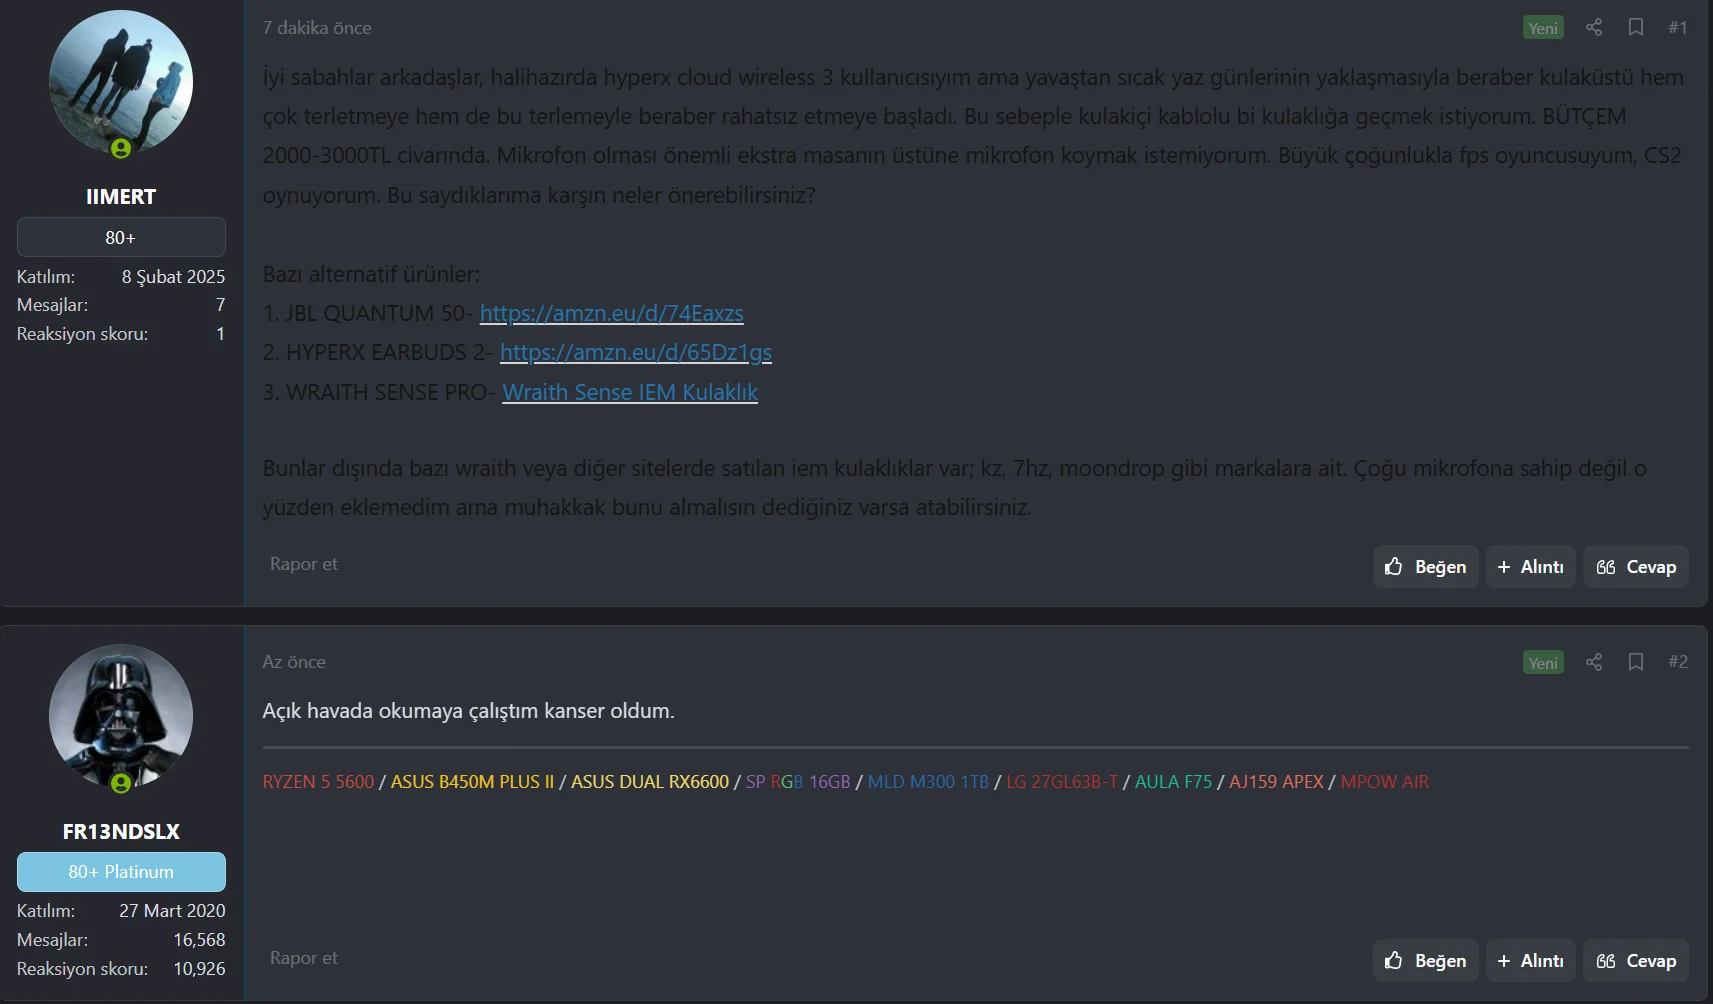Open the FR13NDSLX username profile link
1713x1004 pixels.
(x=121, y=832)
